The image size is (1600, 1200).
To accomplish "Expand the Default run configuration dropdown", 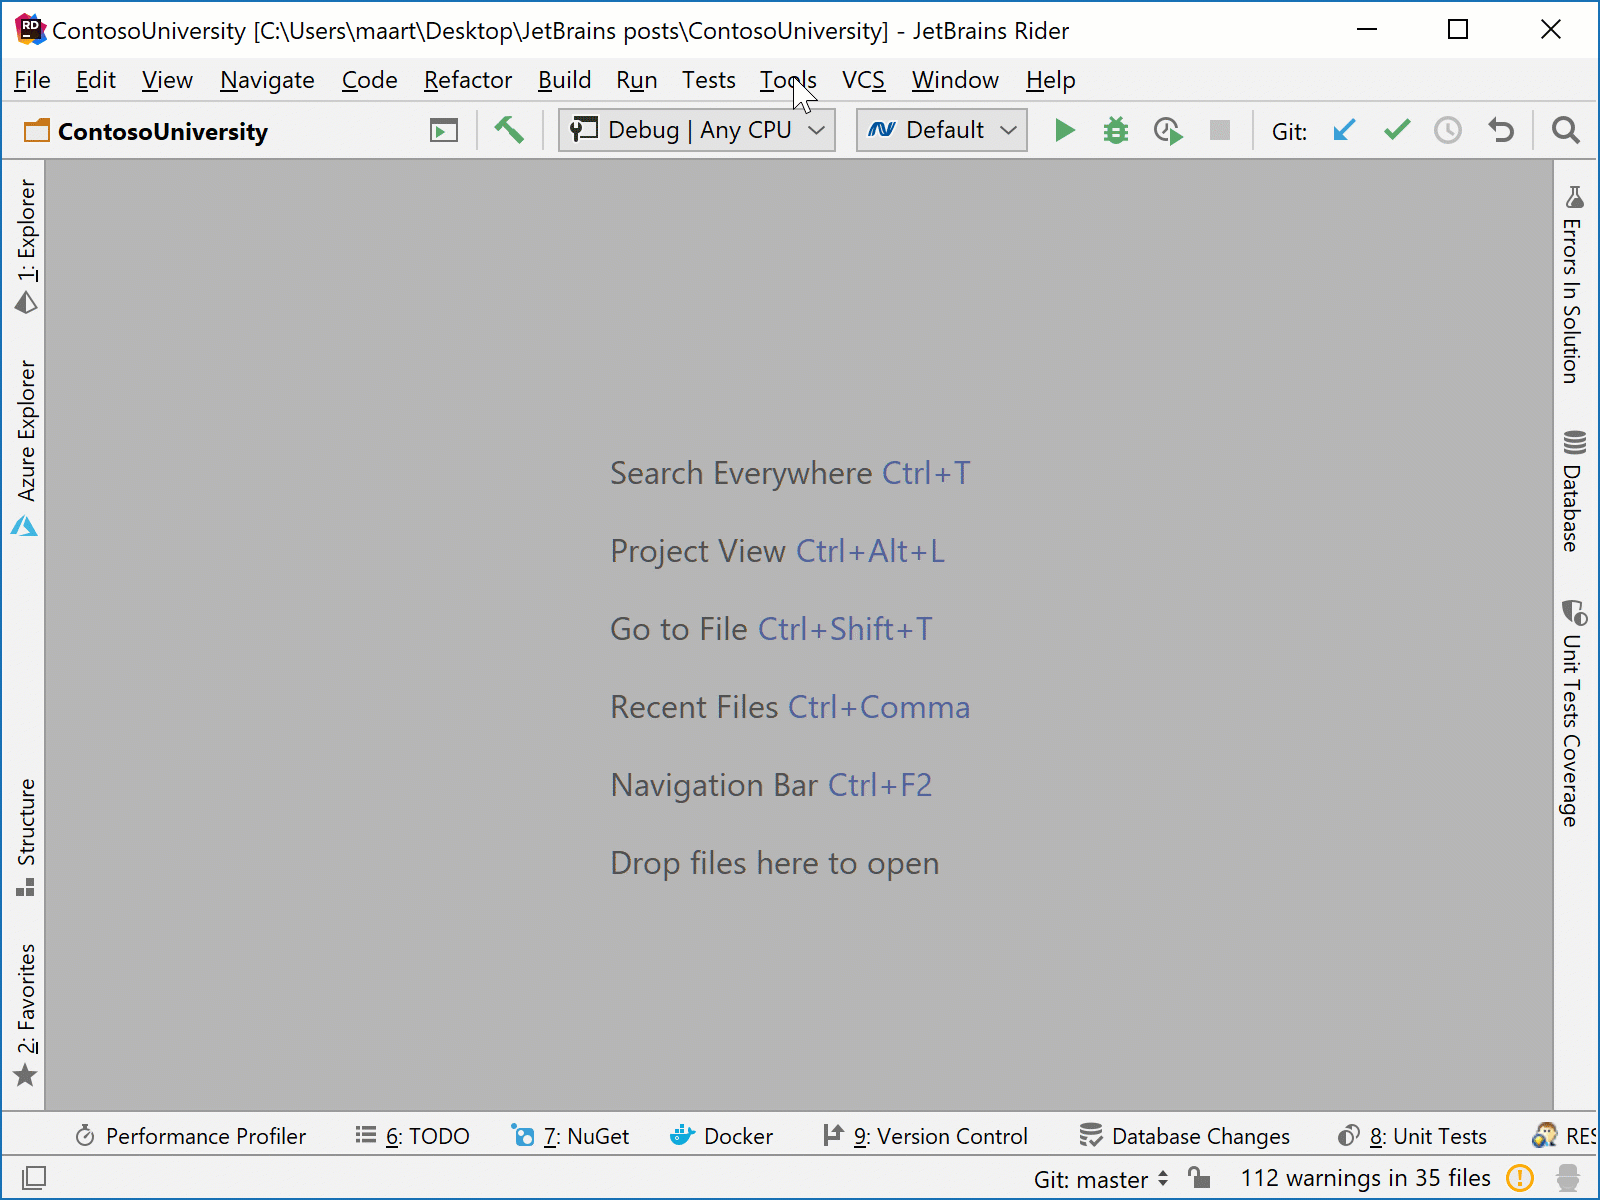I will coord(941,130).
